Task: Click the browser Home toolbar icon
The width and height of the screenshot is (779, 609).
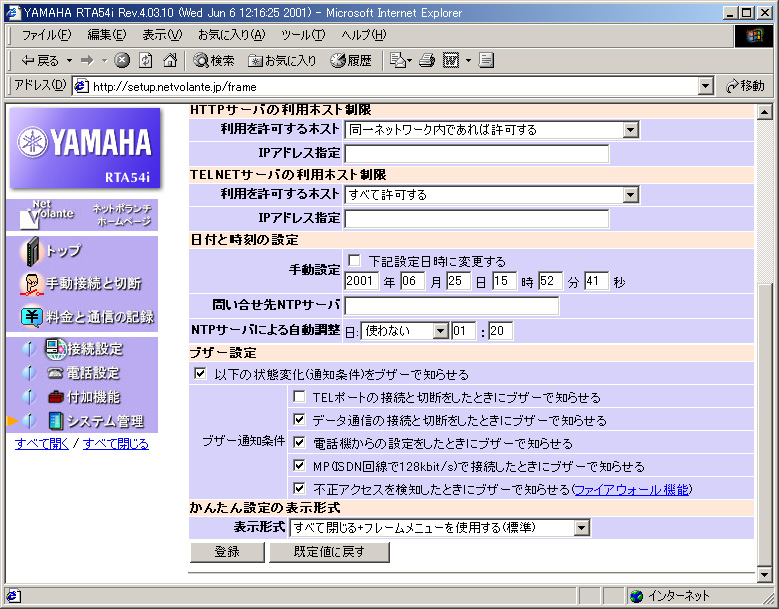Action: [170, 60]
